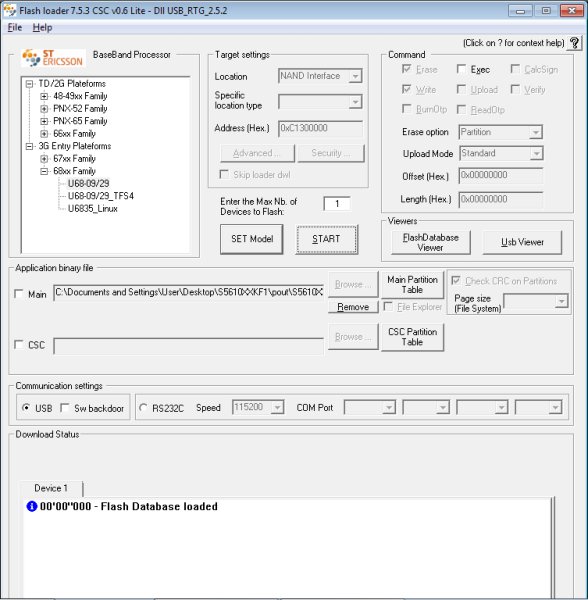Open the FlashDatabase Viewer

(430, 243)
